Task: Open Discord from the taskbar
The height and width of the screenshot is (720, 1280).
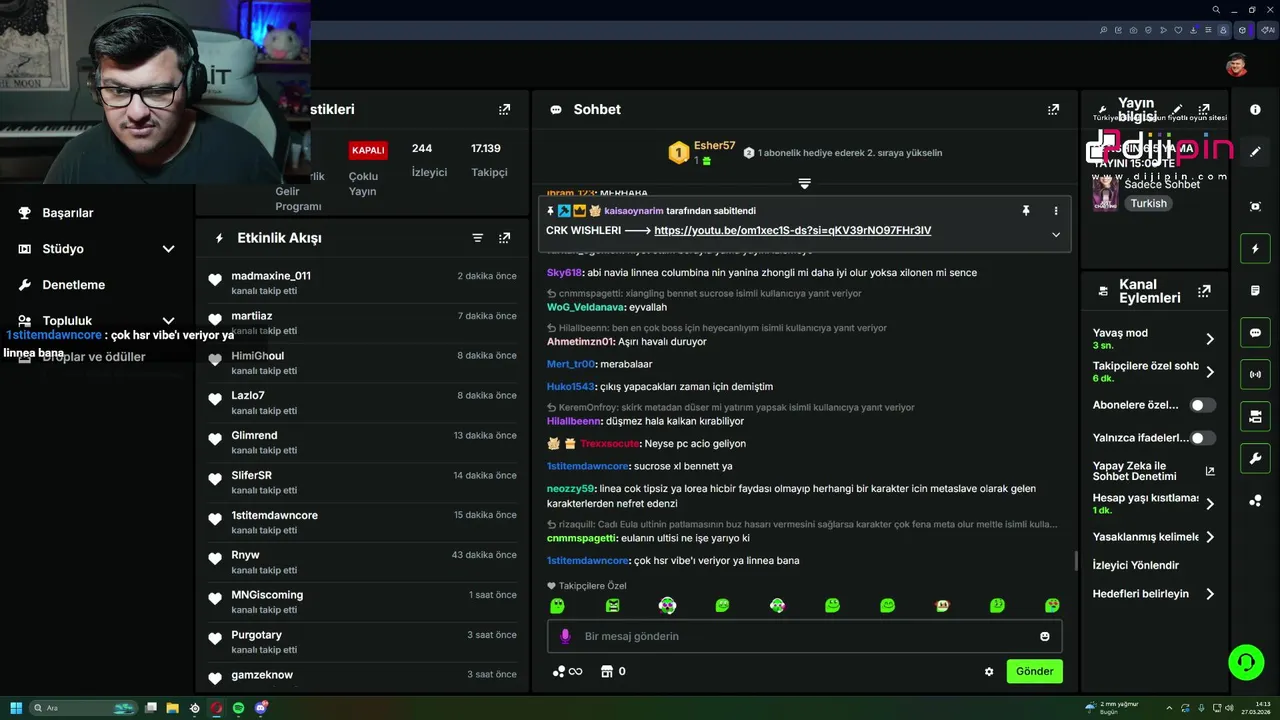Action: (x=261, y=708)
